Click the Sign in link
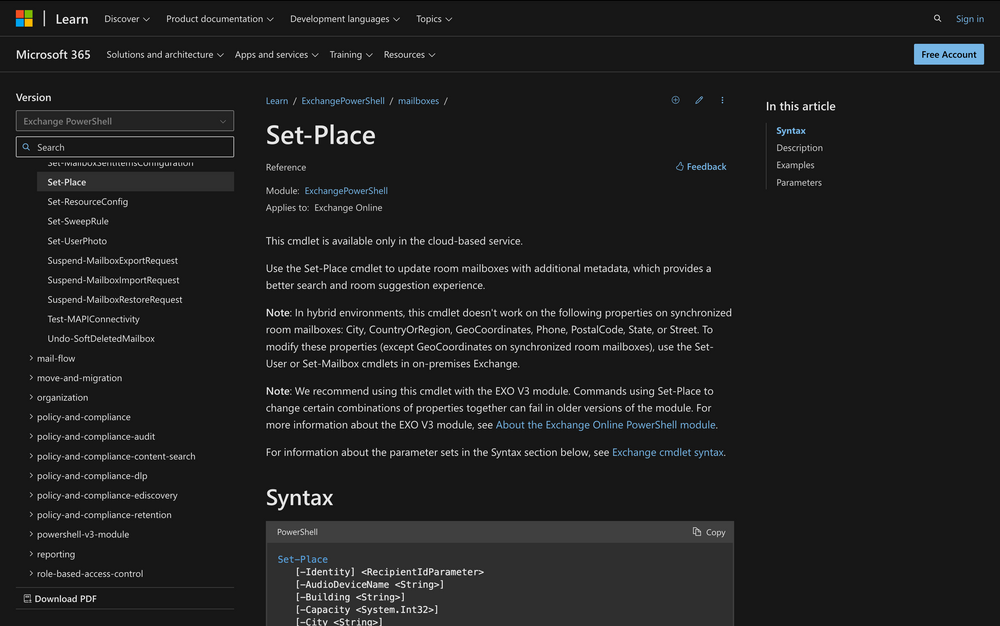 (969, 19)
